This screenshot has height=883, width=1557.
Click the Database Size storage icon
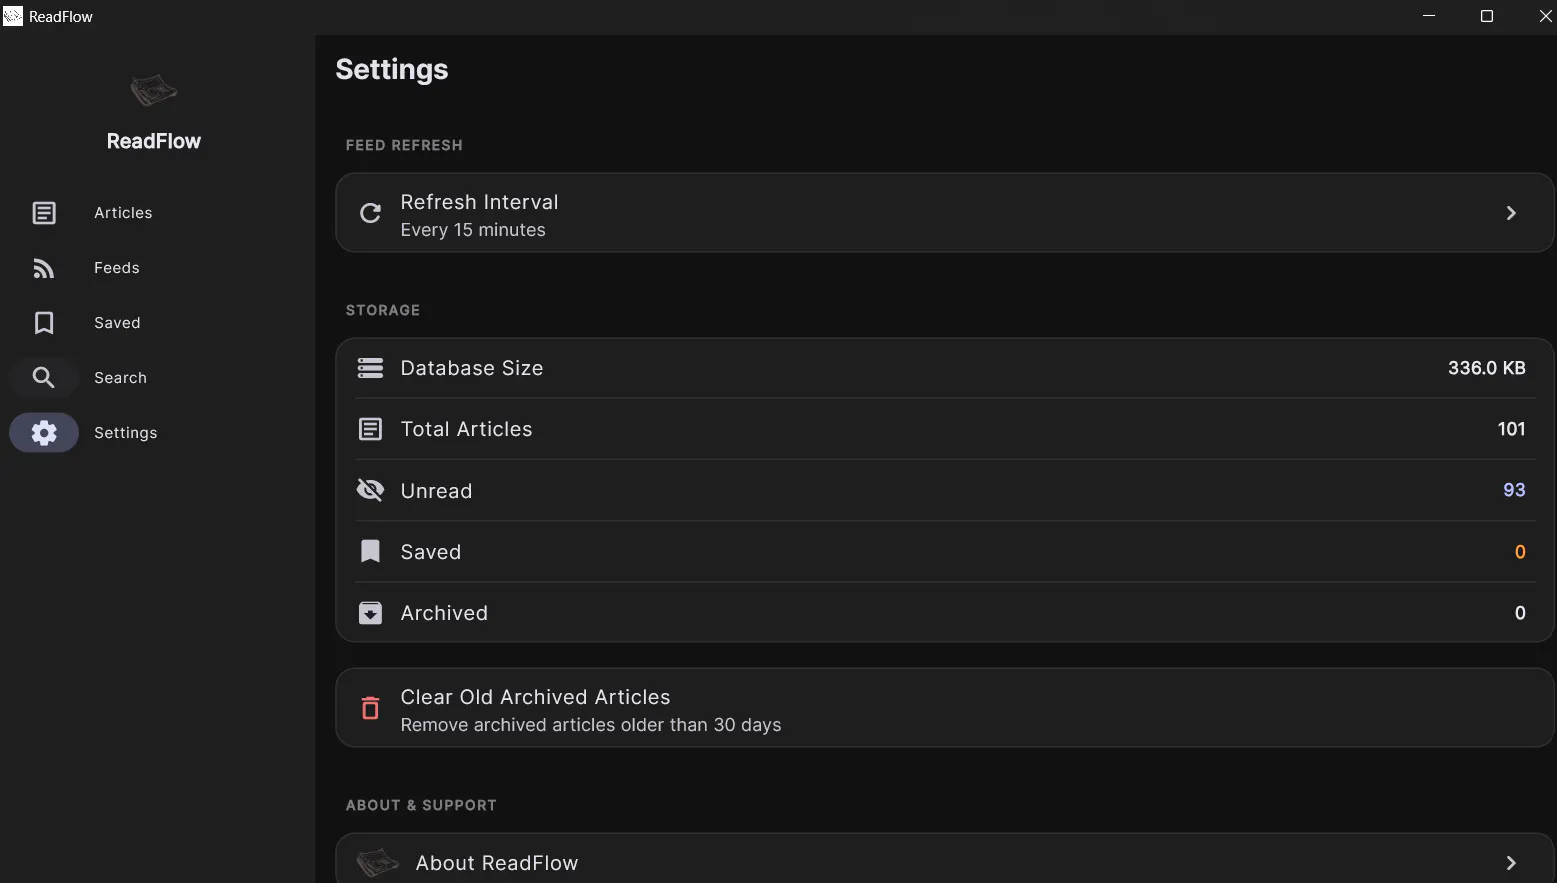pos(370,368)
